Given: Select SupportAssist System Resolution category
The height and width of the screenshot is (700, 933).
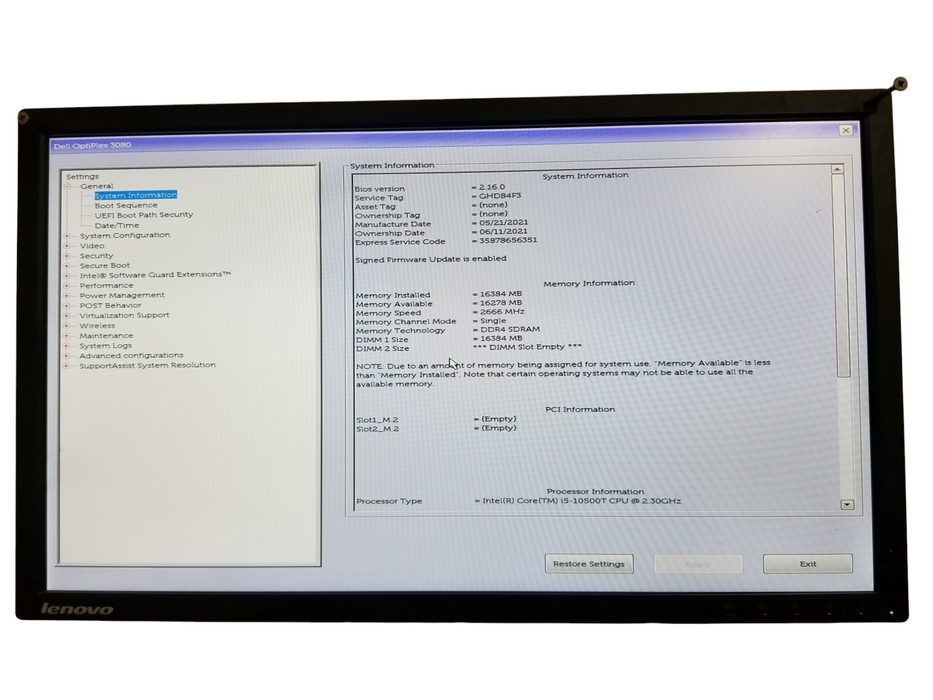Looking at the screenshot, I should pos(148,365).
